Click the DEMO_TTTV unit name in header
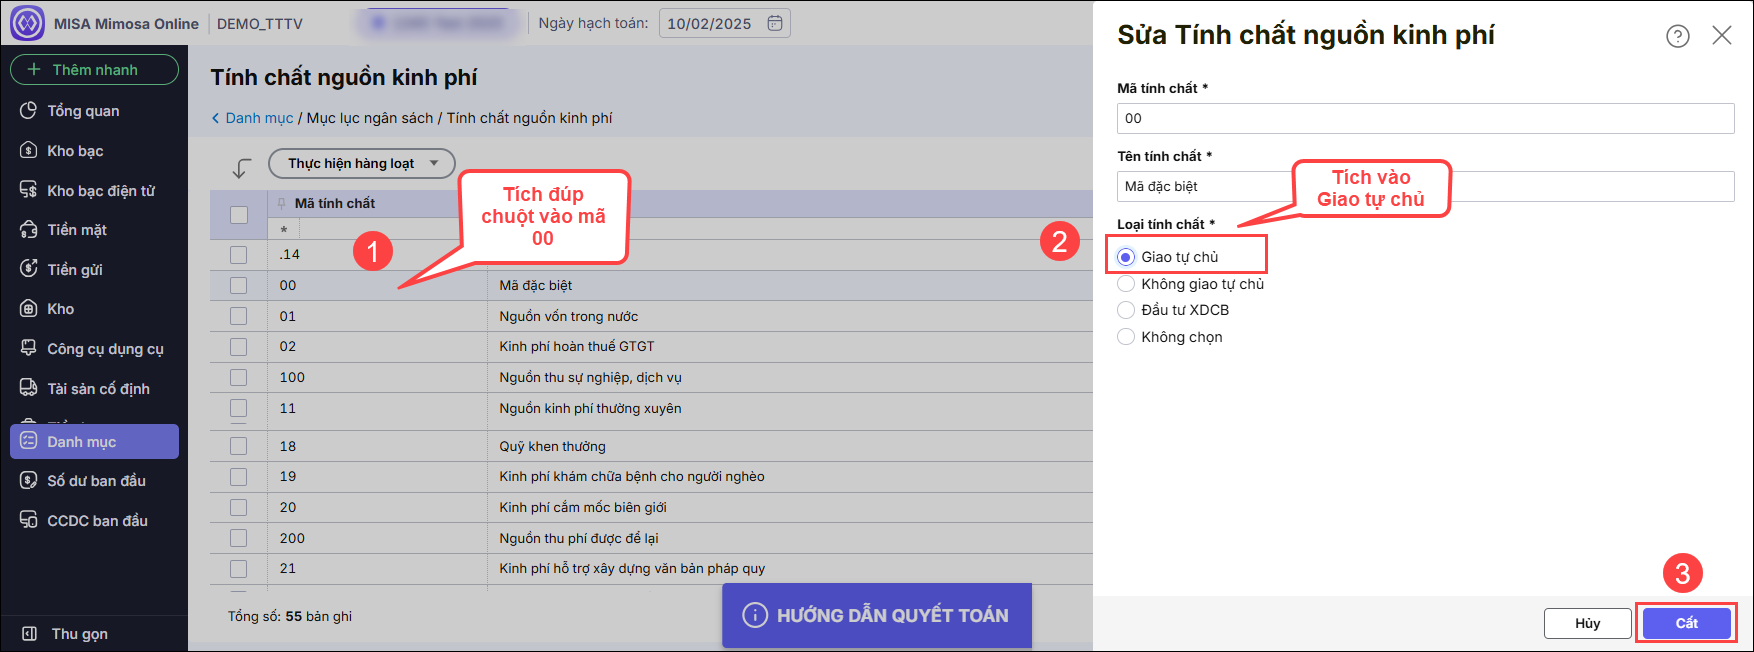The height and width of the screenshot is (652, 1754). tap(260, 23)
